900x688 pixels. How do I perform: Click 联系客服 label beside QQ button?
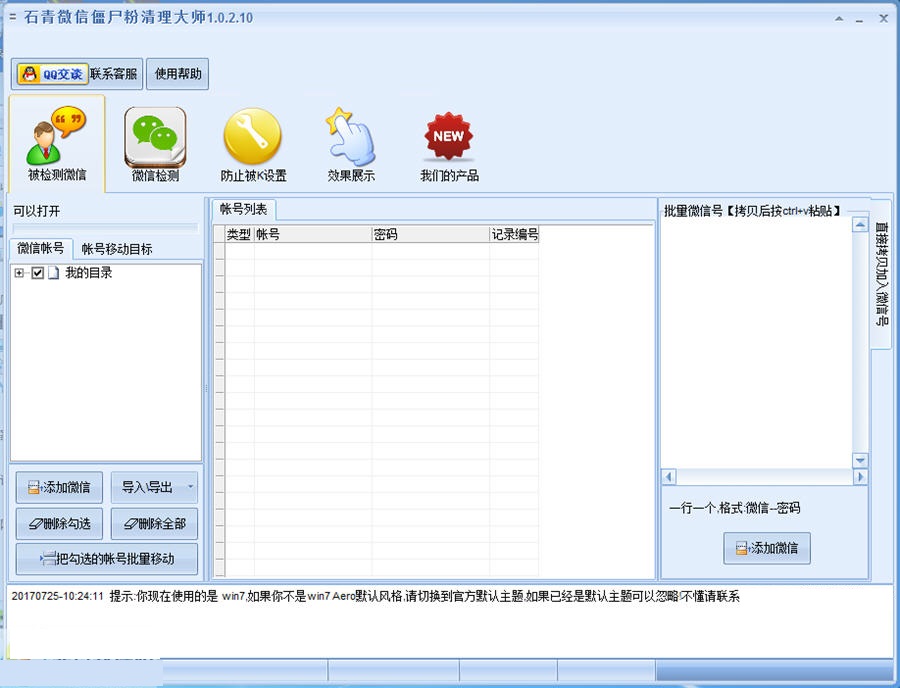coord(114,74)
